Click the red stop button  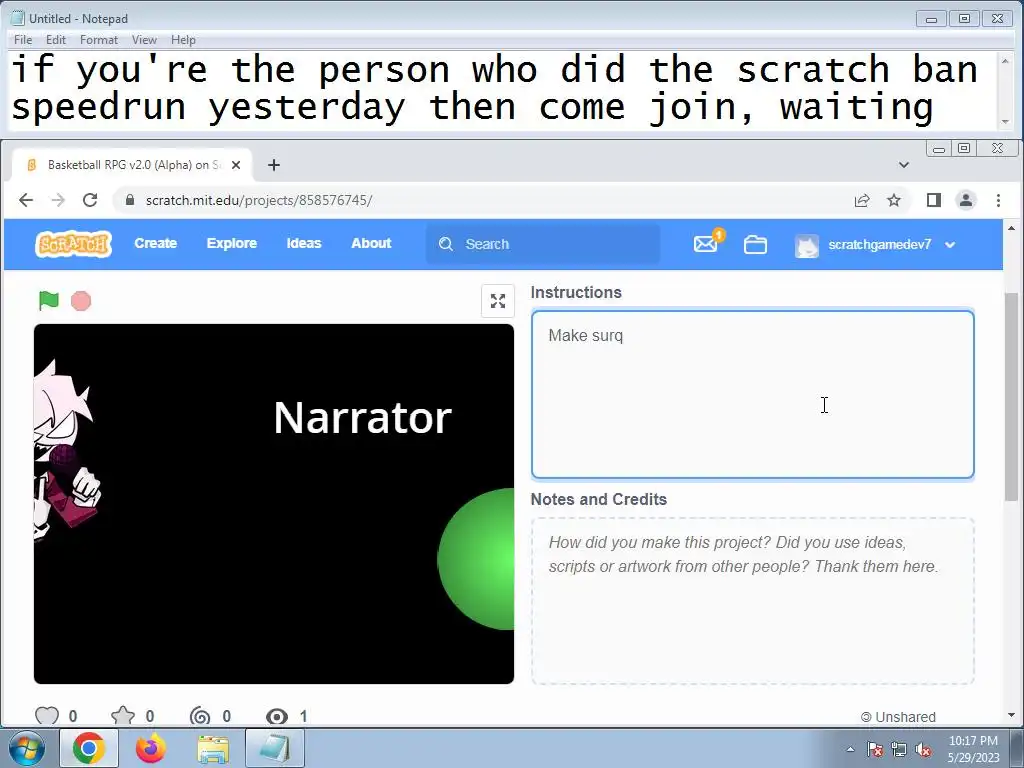tap(81, 301)
